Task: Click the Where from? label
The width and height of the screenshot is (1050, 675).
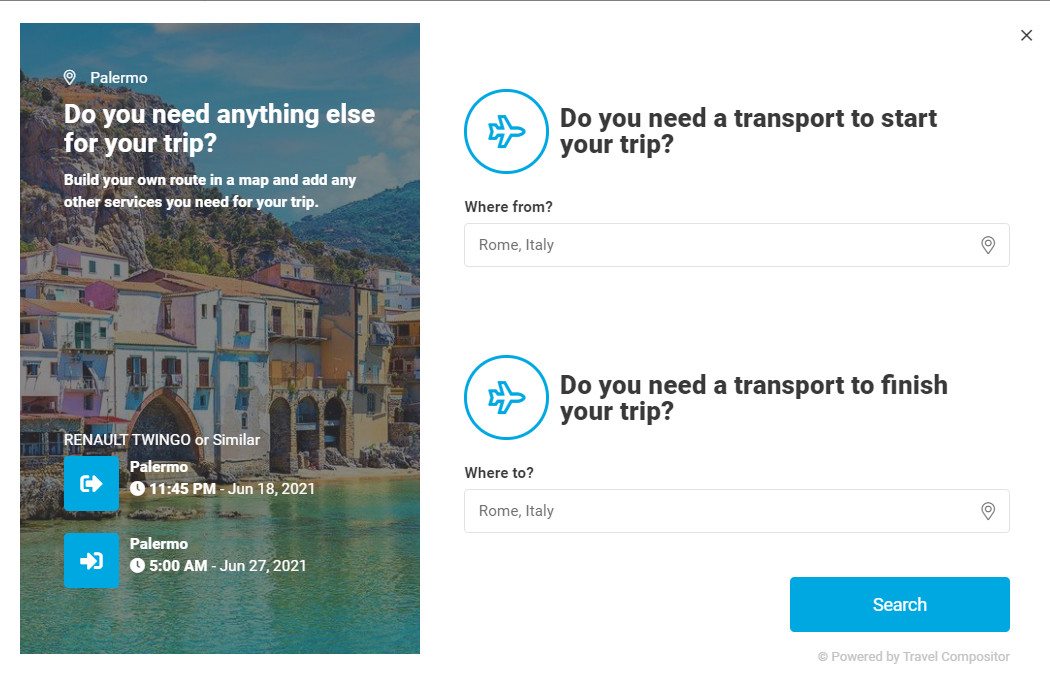Action: [508, 207]
